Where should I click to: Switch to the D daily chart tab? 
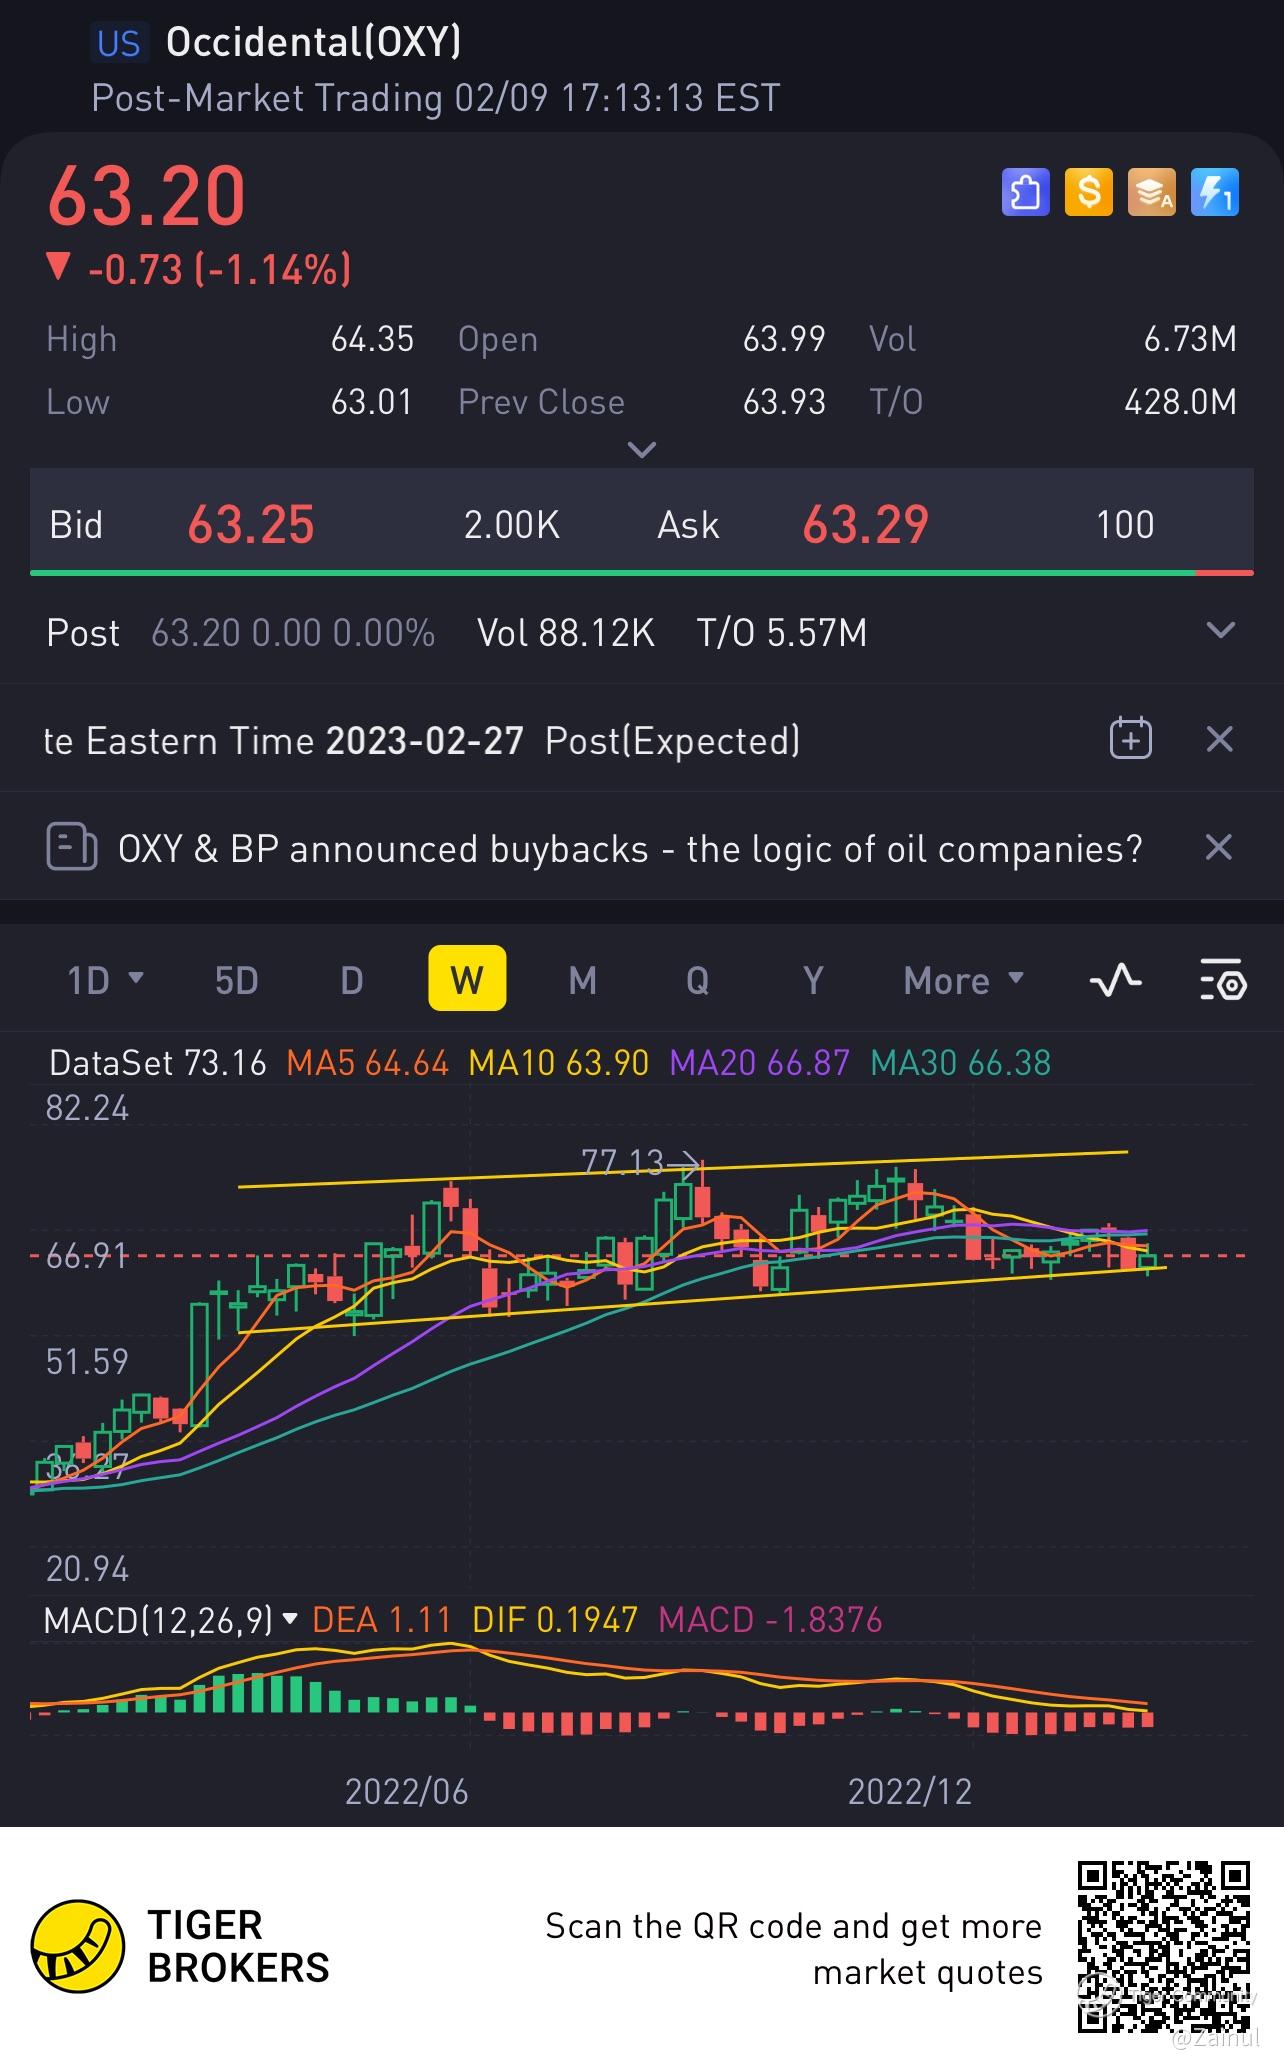(352, 980)
